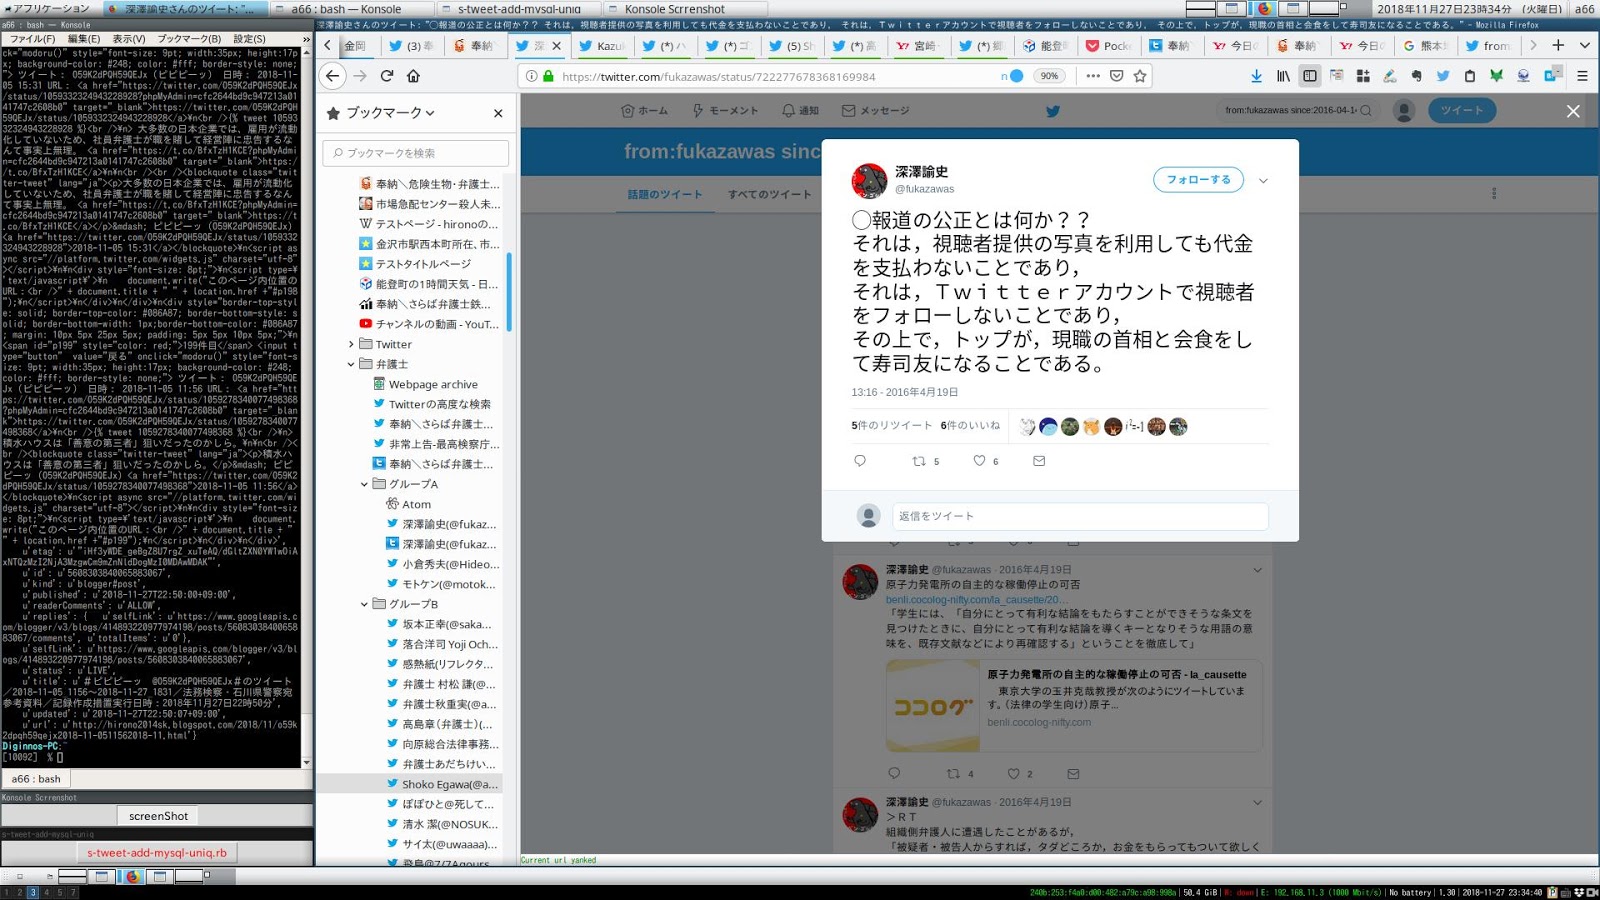Image resolution: width=1600 pixels, height=900 pixels.
Task: Click the screenShot button in Konsole Screenshot
Action: (158, 816)
